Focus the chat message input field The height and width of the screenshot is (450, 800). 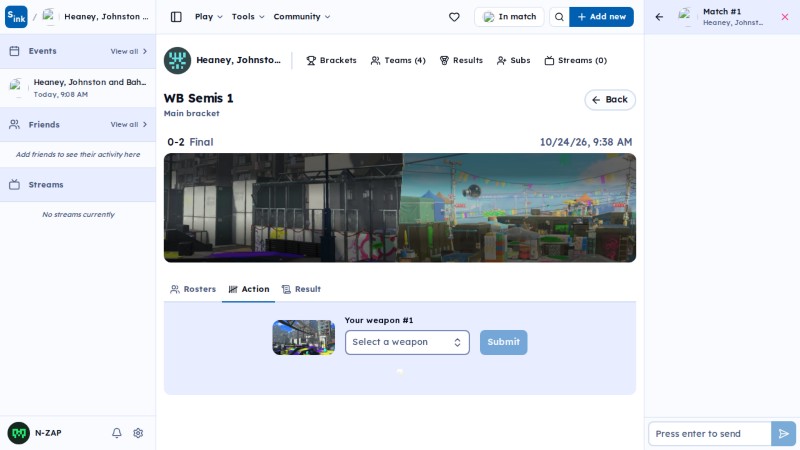point(710,434)
